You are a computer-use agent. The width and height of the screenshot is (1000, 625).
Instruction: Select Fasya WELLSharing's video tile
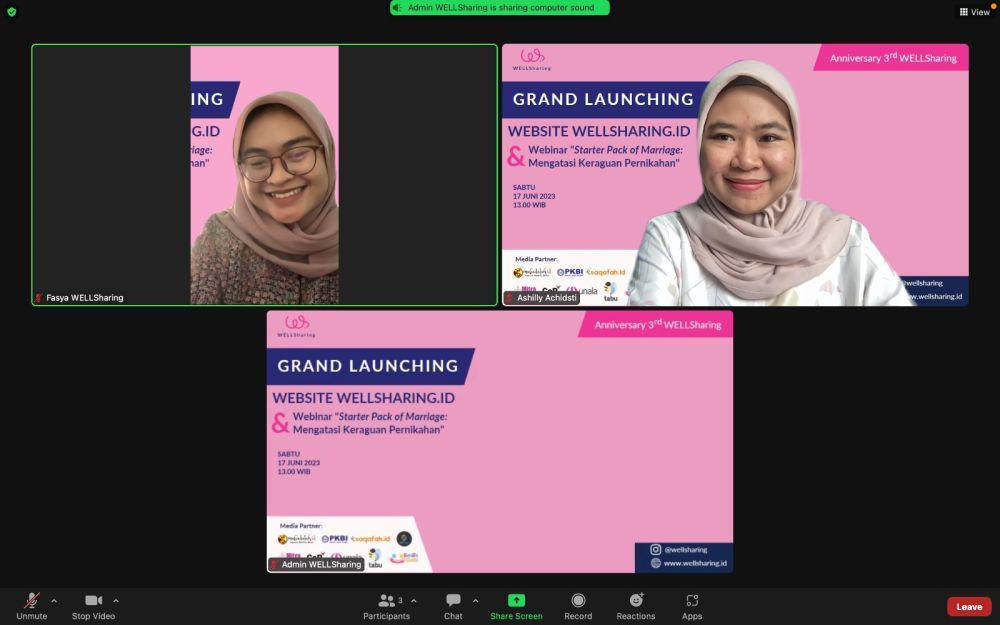pos(265,175)
